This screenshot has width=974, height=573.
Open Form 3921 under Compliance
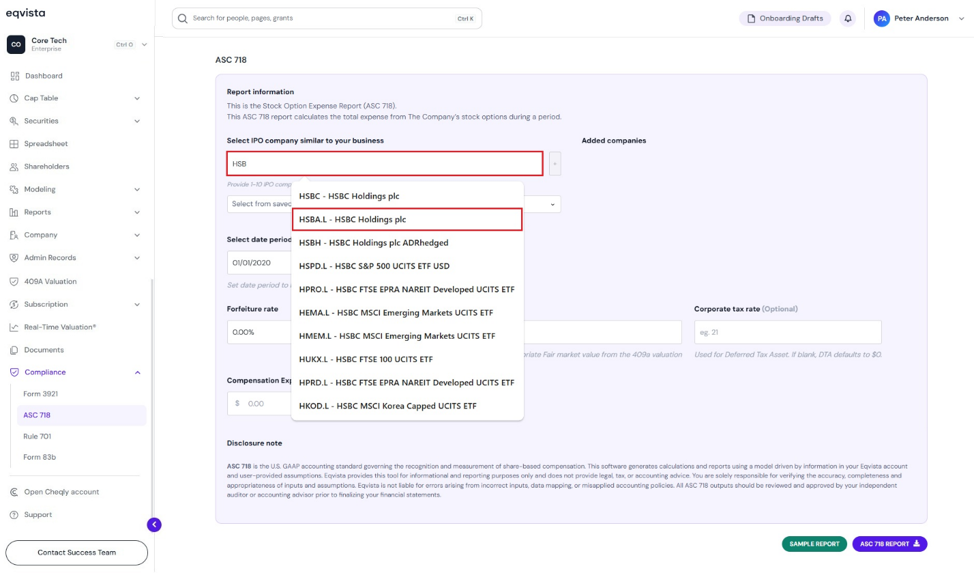tap(40, 394)
